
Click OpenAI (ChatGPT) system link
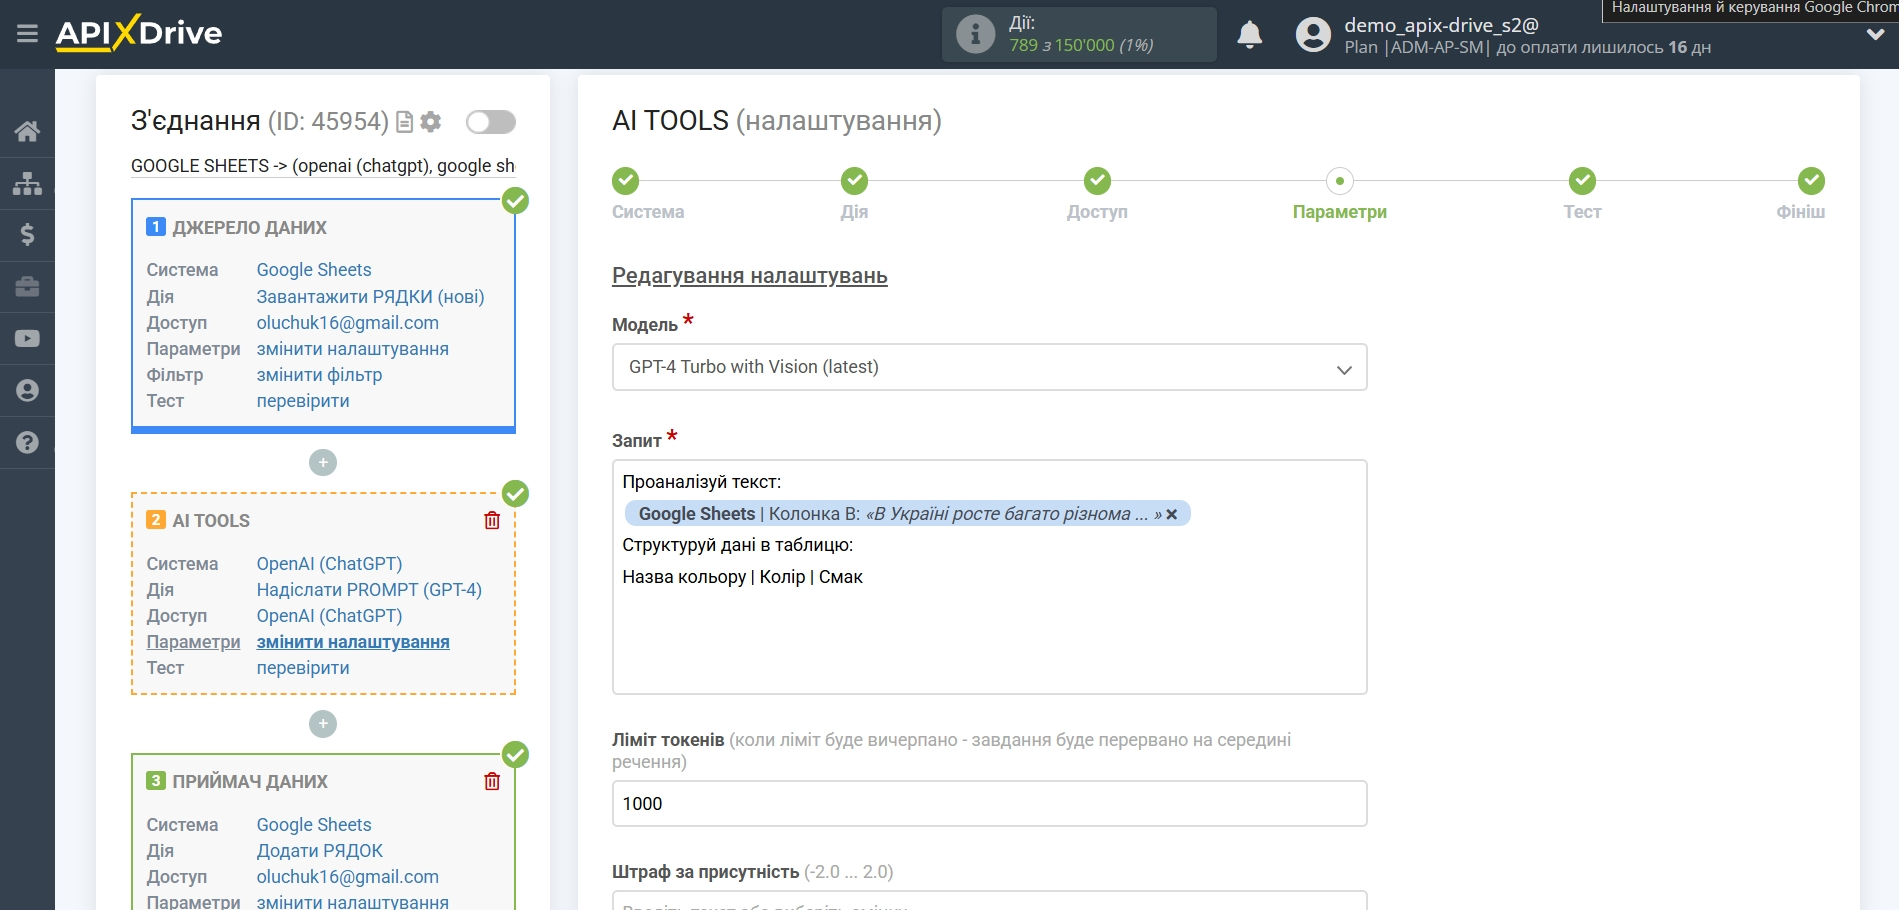329,564
